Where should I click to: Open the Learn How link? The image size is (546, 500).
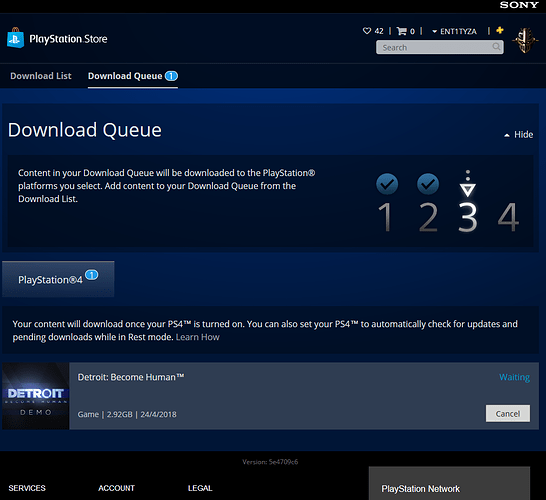point(197,337)
